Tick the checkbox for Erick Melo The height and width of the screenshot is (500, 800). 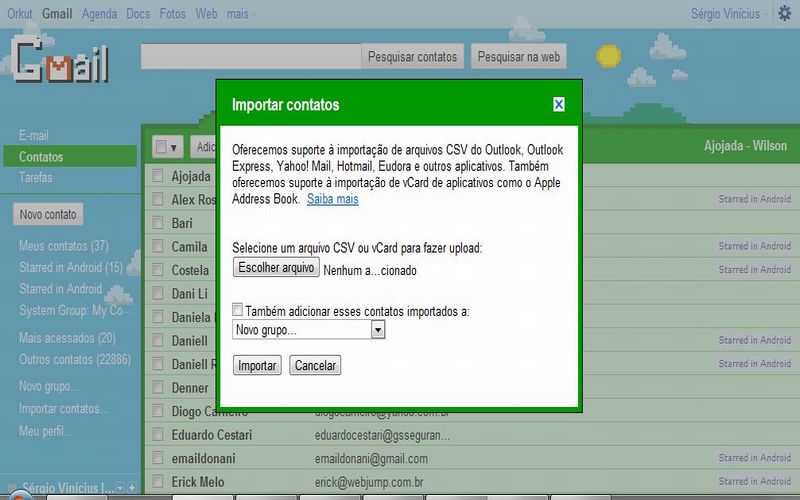click(158, 481)
